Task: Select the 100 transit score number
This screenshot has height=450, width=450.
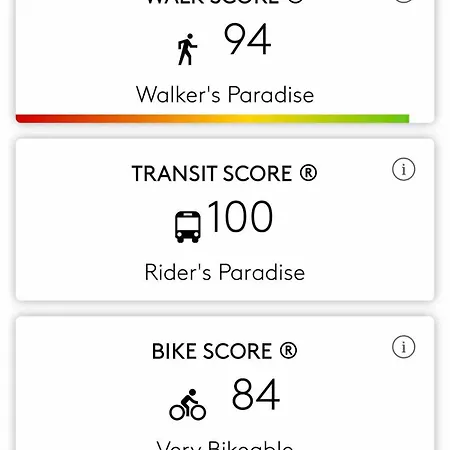Action: click(x=240, y=216)
